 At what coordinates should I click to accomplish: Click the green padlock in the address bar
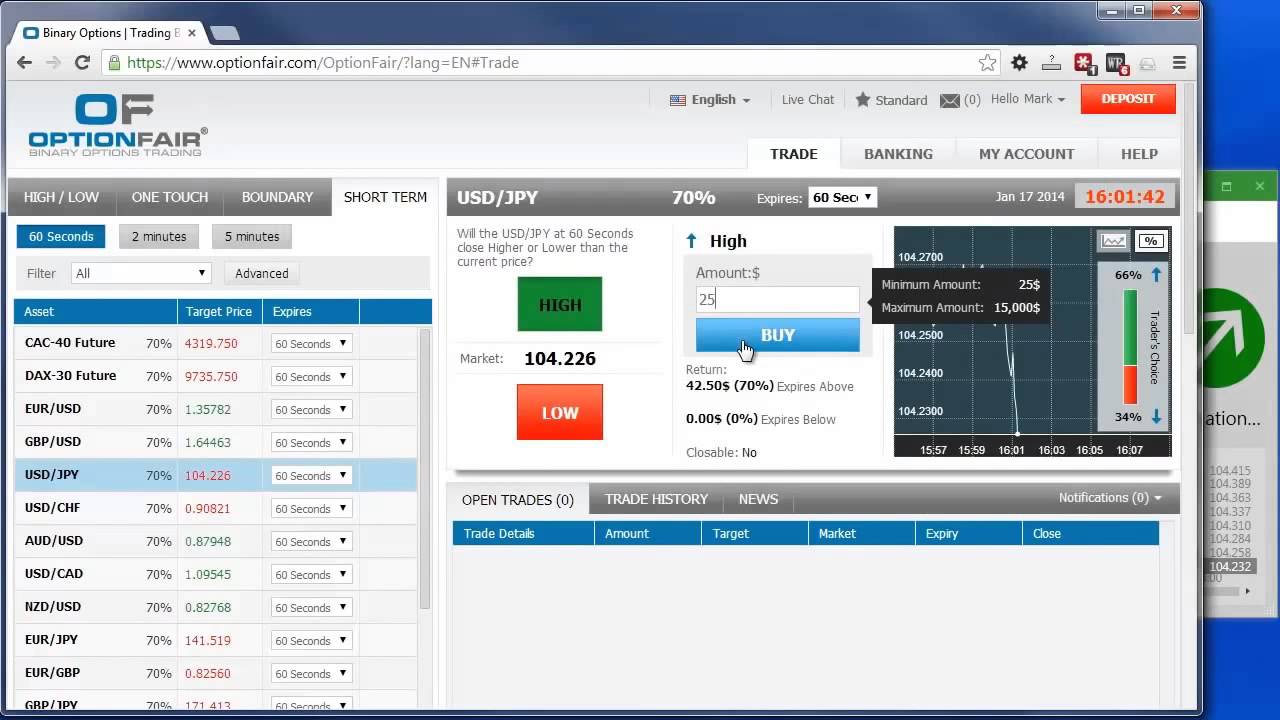[x=114, y=62]
